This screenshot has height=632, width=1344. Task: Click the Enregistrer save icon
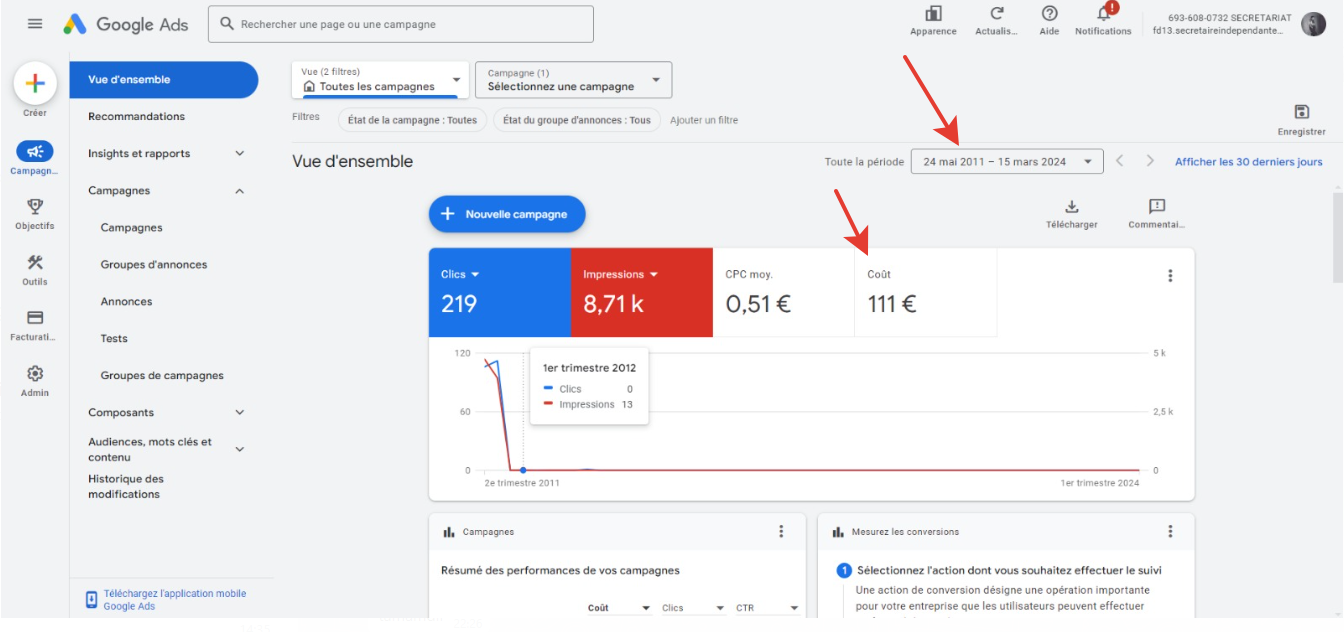pyautogui.click(x=1301, y=112)
